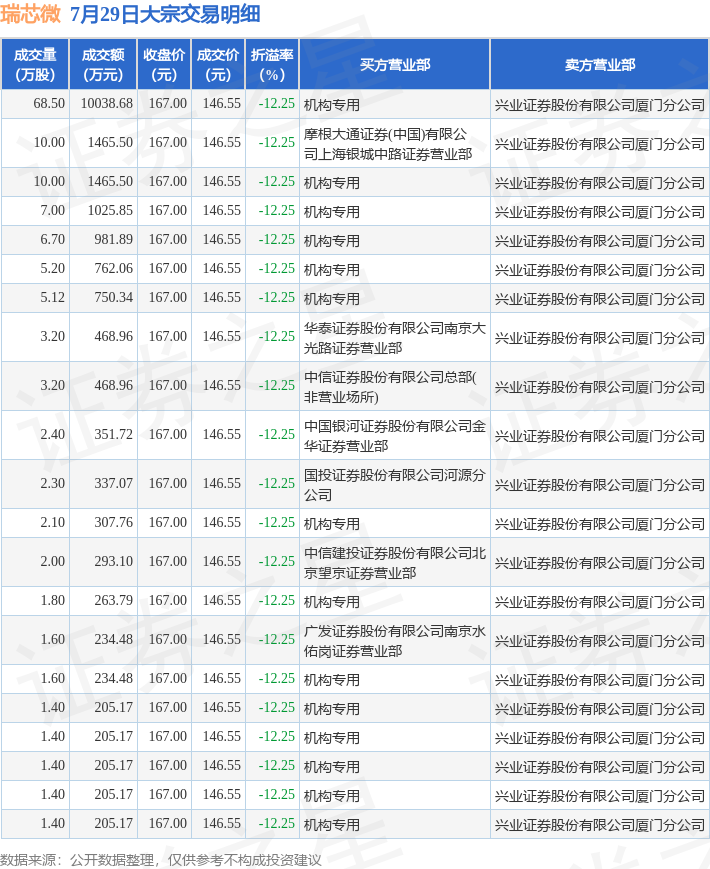The image size is (710, 869).
Task: Select the 收盘价(元) column header
Action: pos(164,64)
